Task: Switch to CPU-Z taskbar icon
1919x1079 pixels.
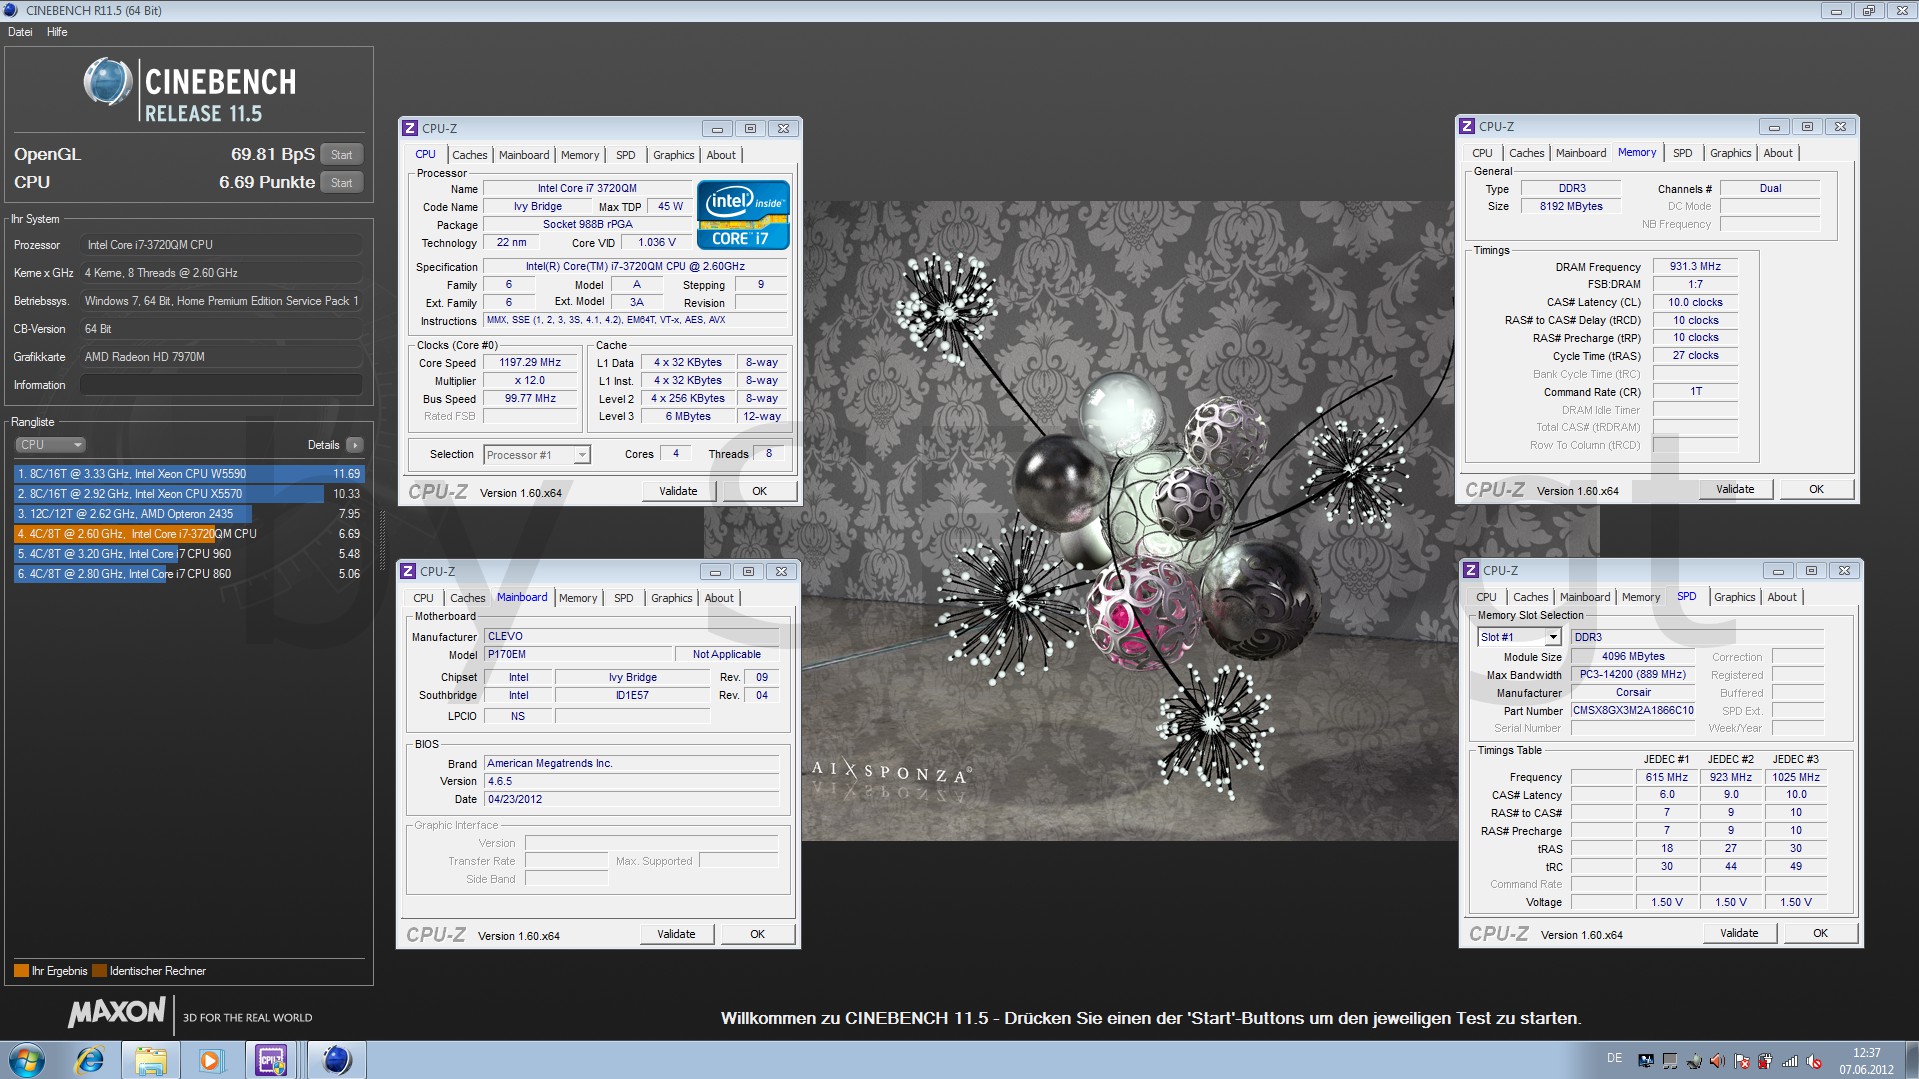Action: (x=271, y=1060)
